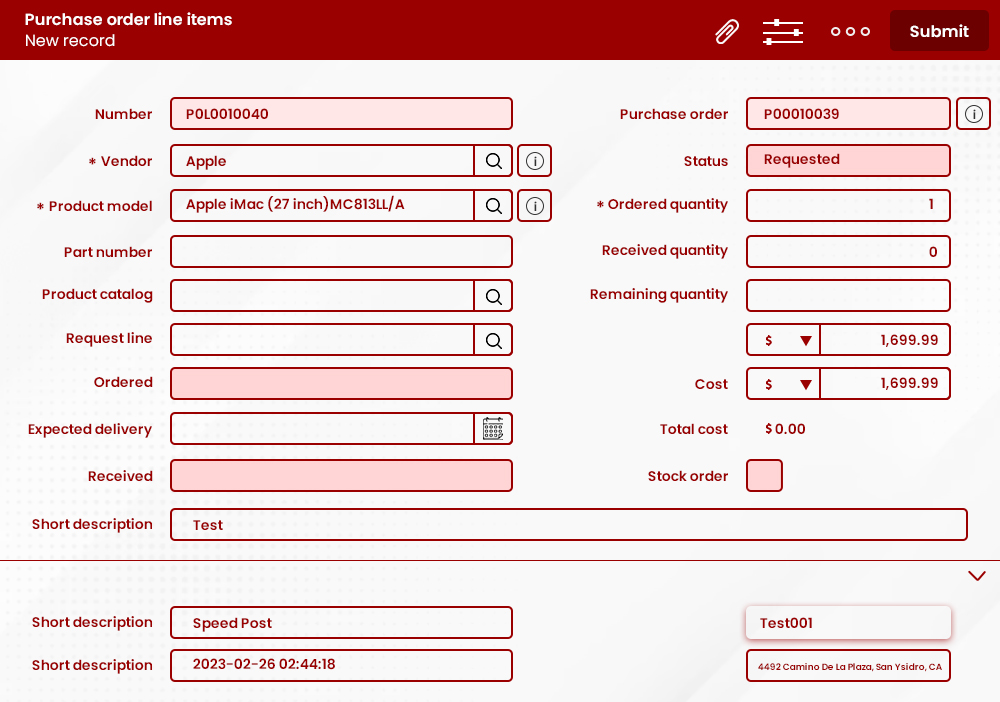Select the Ordered quantity field
The image size is (1000, 702).
pyautogui.click(x=848, y=205)
